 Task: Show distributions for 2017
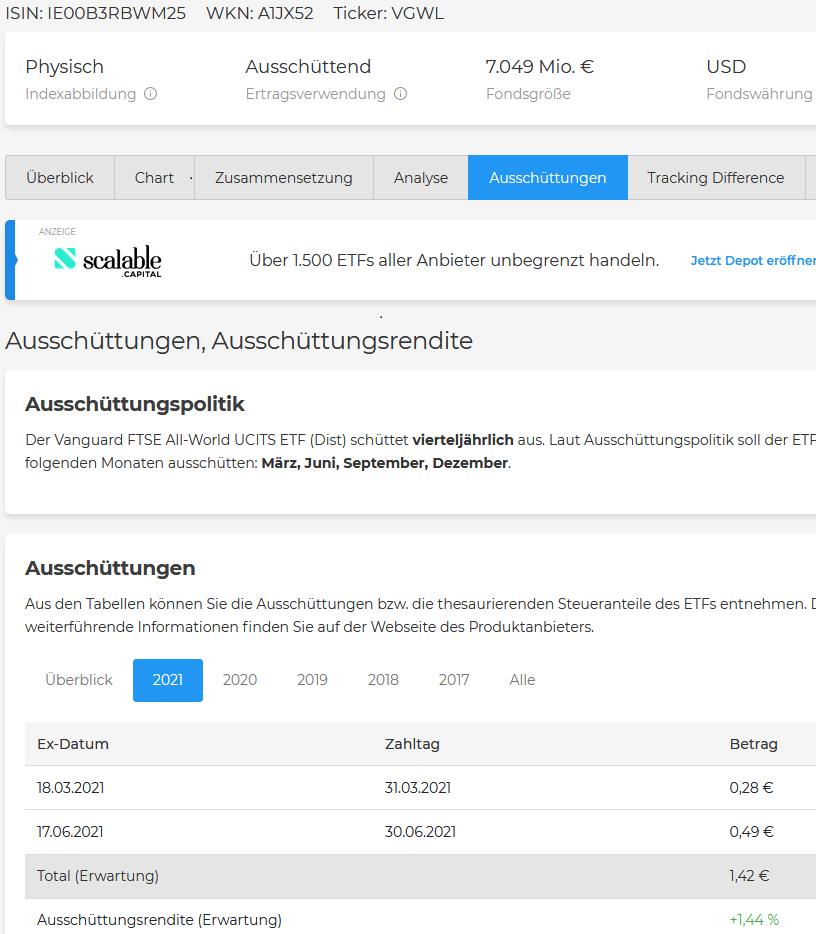coord(454,680)
